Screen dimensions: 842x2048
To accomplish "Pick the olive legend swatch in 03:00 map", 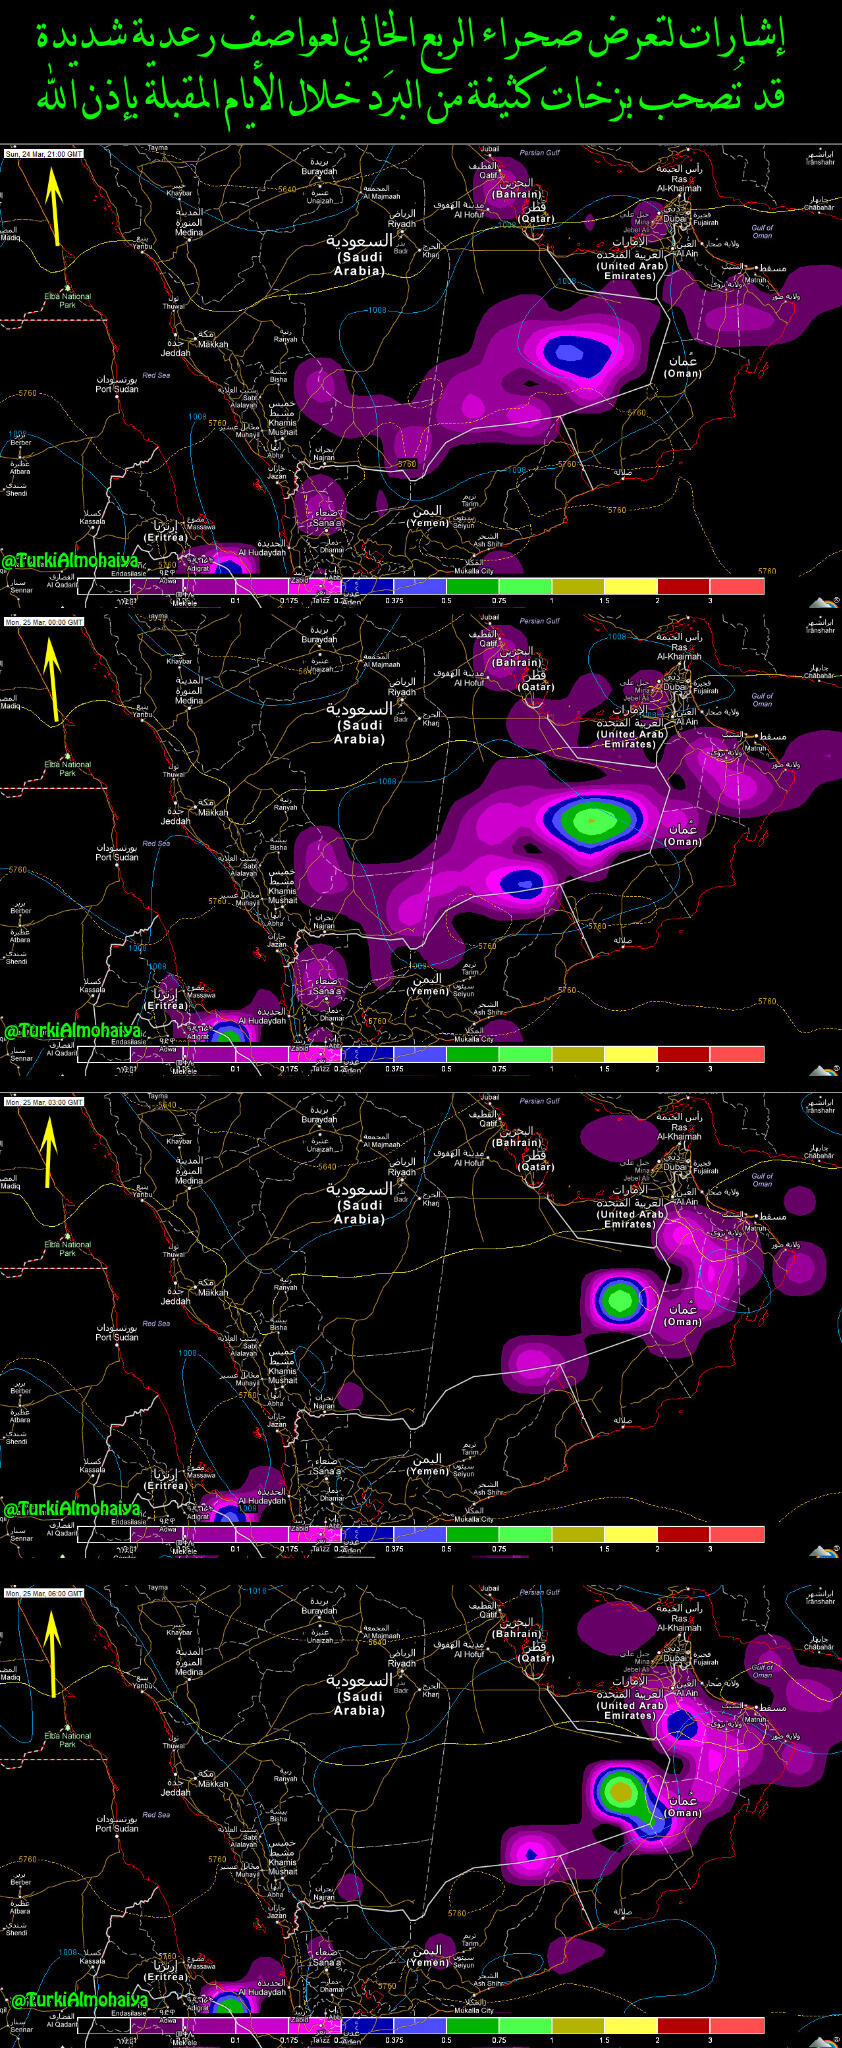I will pos(578,1534).
